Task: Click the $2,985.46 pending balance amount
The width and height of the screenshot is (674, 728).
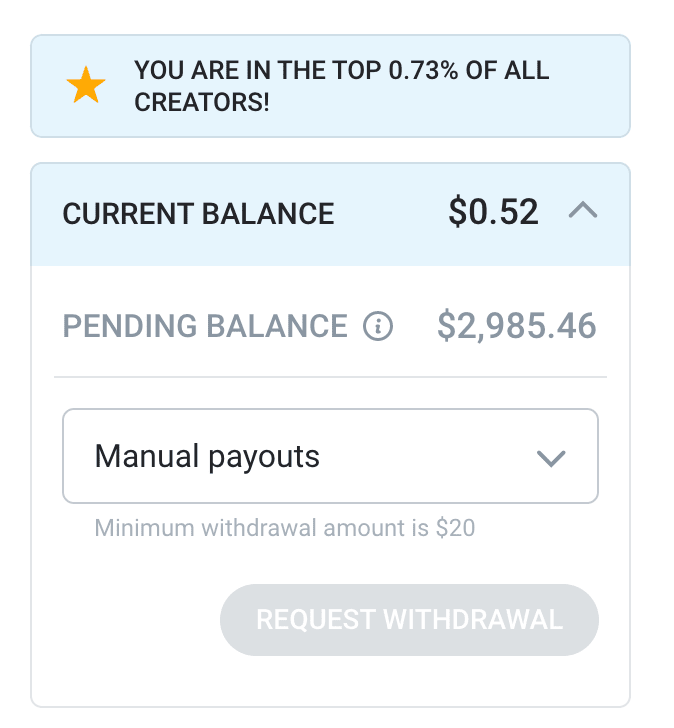Action: coord(516,326)
